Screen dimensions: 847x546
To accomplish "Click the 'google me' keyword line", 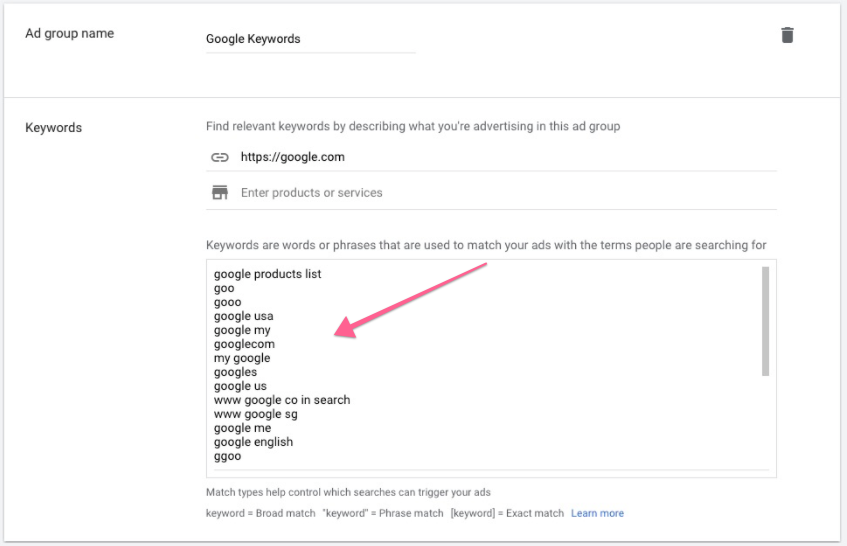I will pos(242,428).
